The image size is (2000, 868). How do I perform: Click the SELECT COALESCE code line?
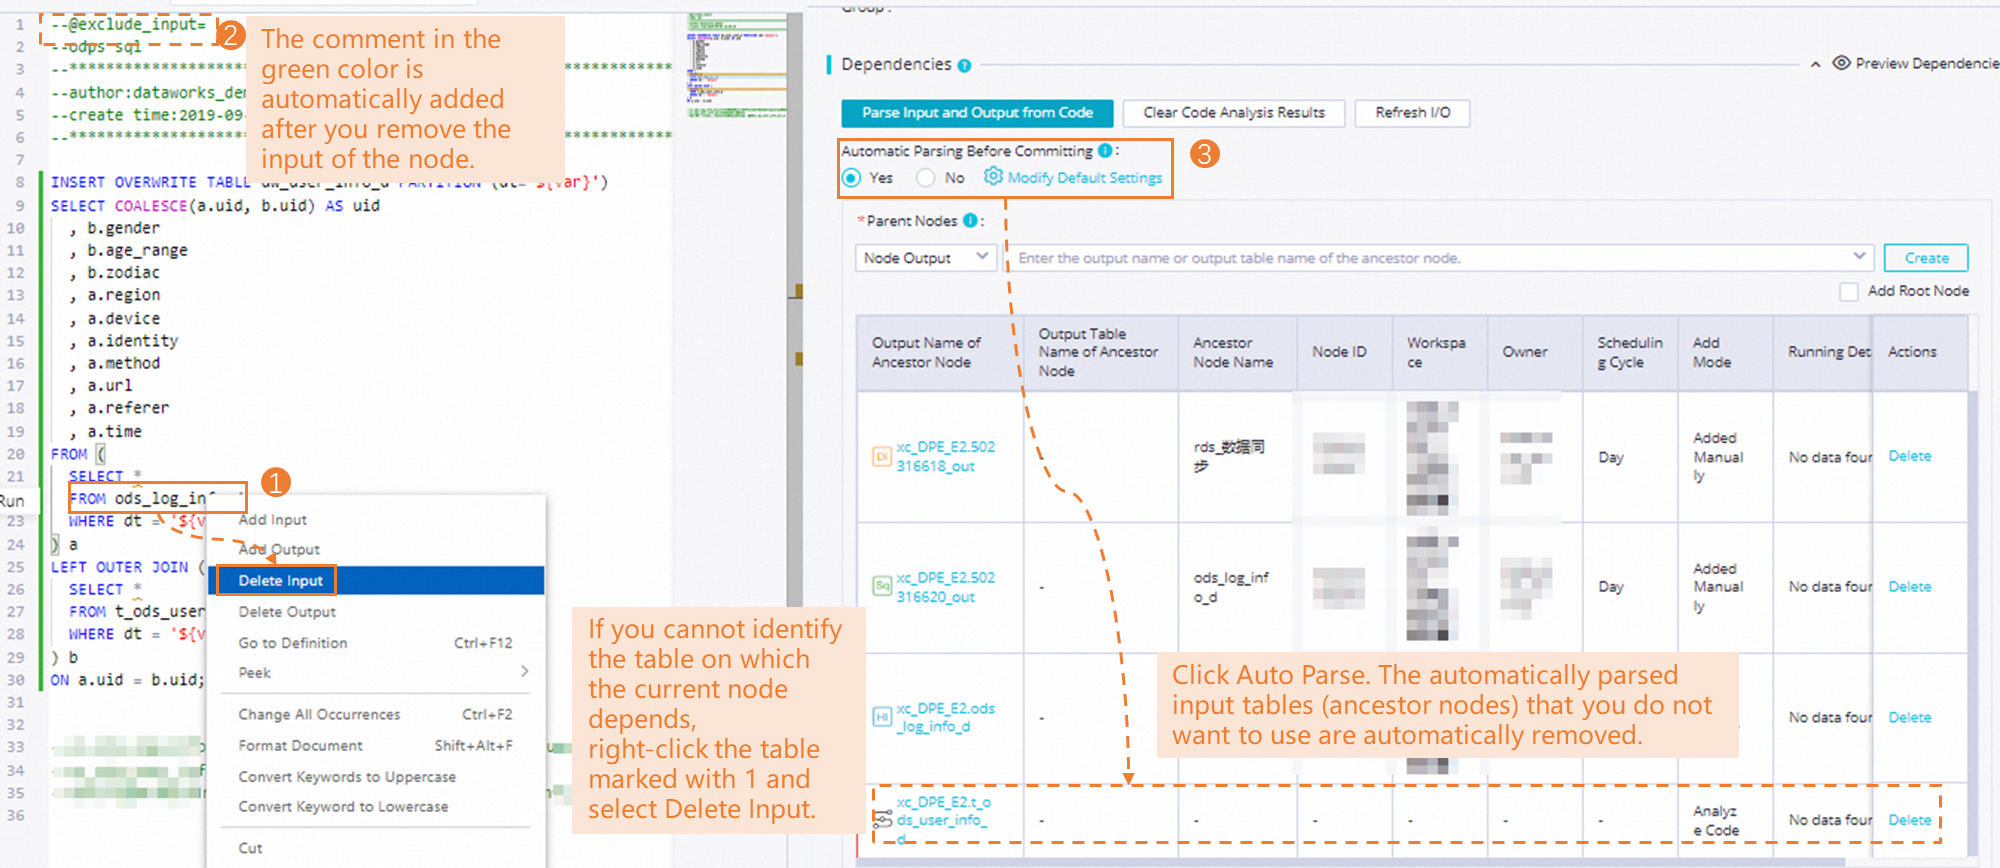(215, 205)
